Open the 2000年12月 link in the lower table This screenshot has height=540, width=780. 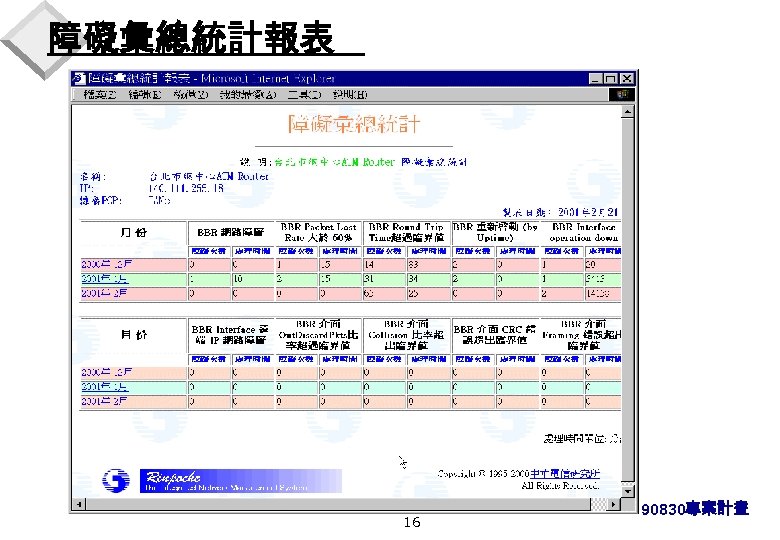tap(106, 372)
